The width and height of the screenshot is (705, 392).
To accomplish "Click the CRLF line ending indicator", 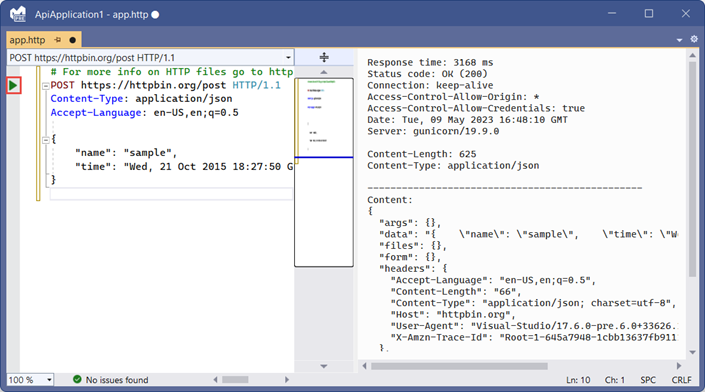I will click(681, 380).
